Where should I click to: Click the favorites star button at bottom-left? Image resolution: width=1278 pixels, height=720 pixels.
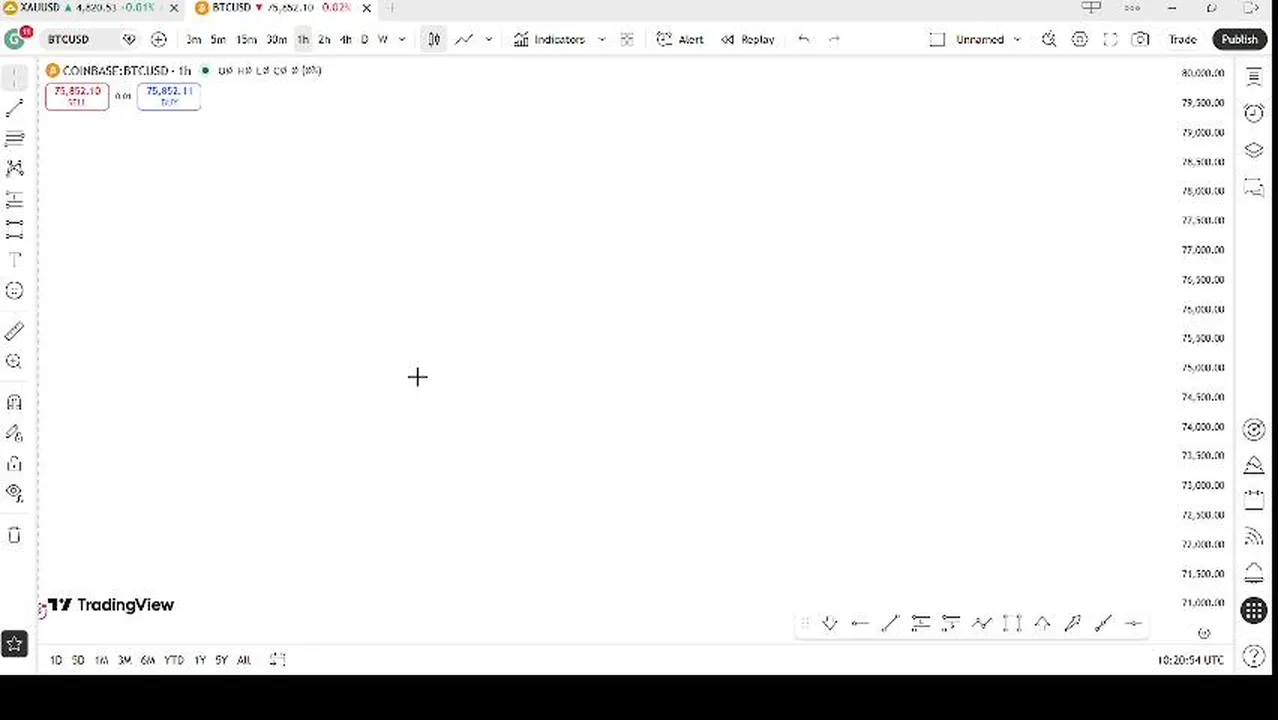[14, 644]
